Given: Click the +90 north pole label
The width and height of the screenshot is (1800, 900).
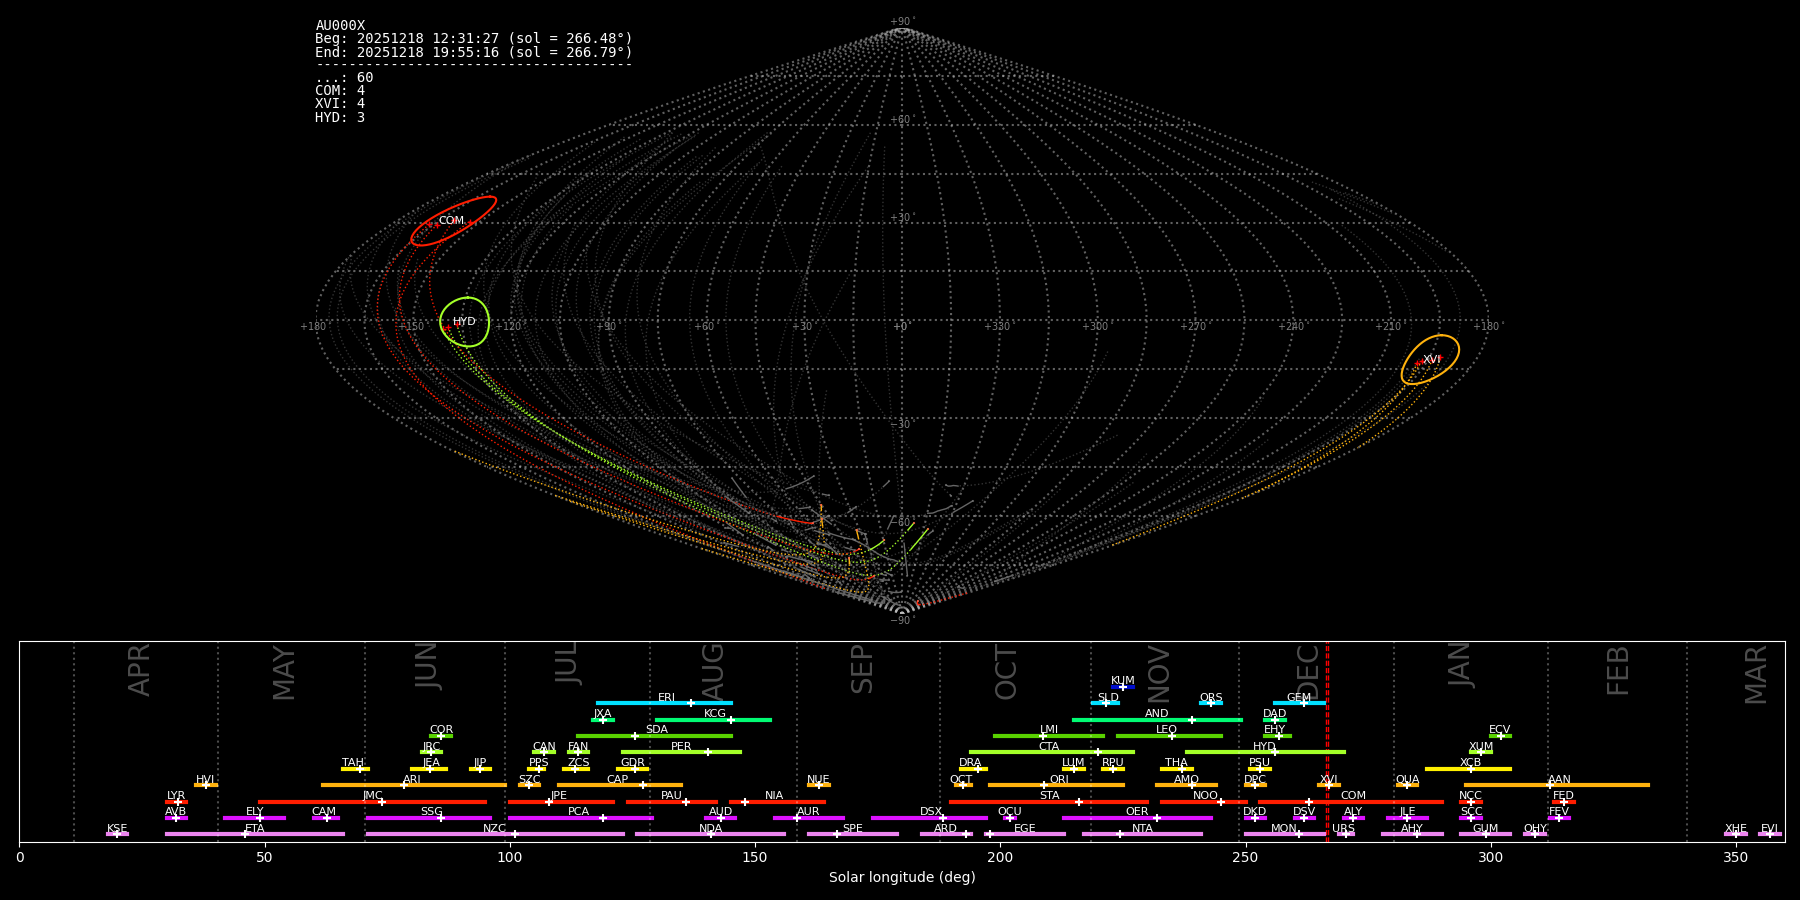Looking at the screenshot, I should 901,22.
